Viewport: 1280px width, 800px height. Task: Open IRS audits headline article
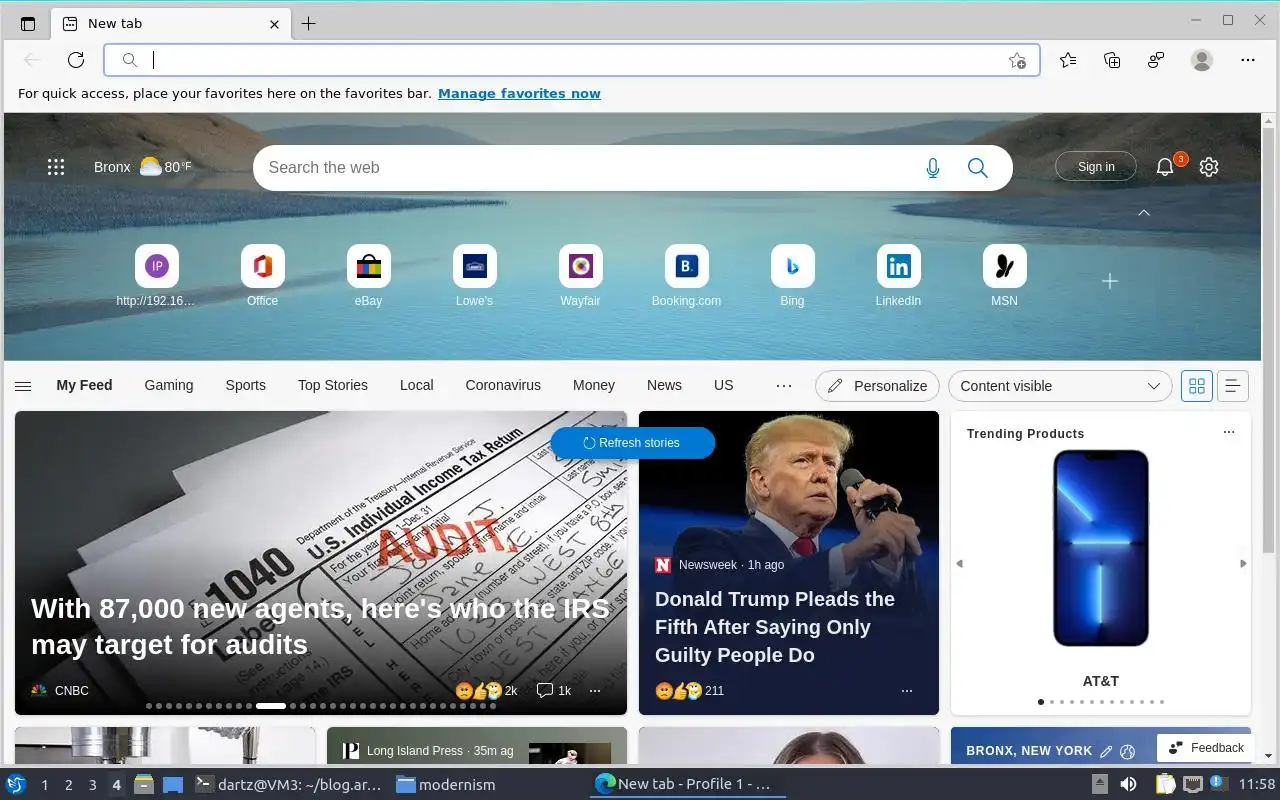[x=320, y=626]
